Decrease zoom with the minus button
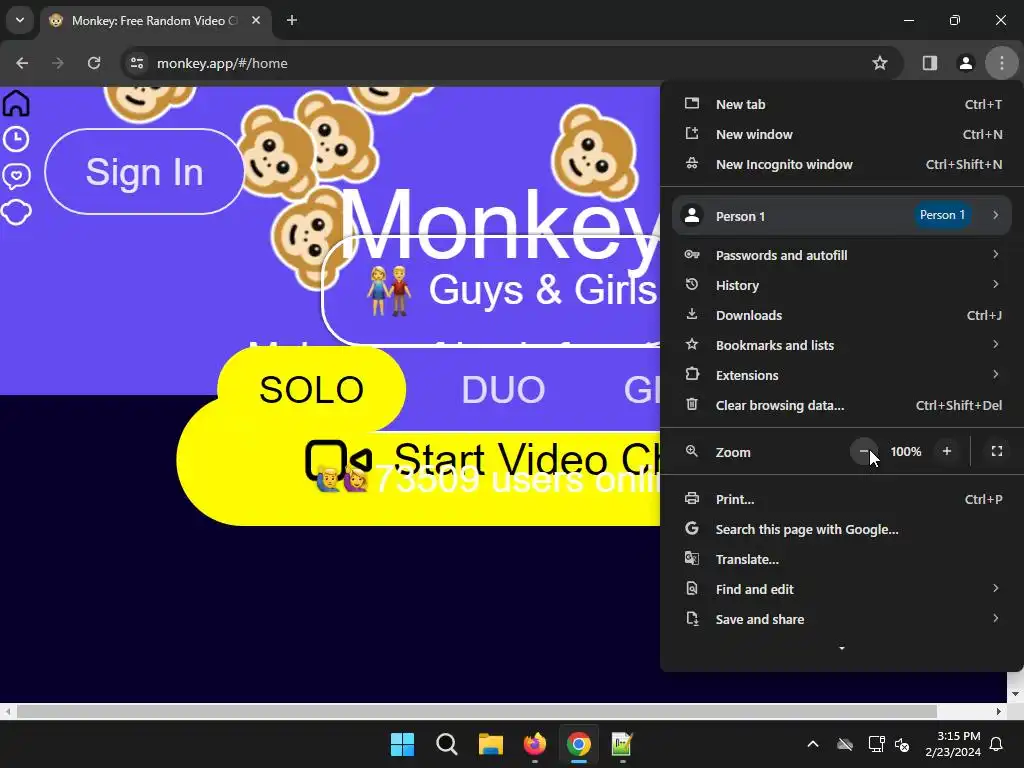Viewport: 1024px width, 768px height. pyautogui.click(x=863, y=451)
